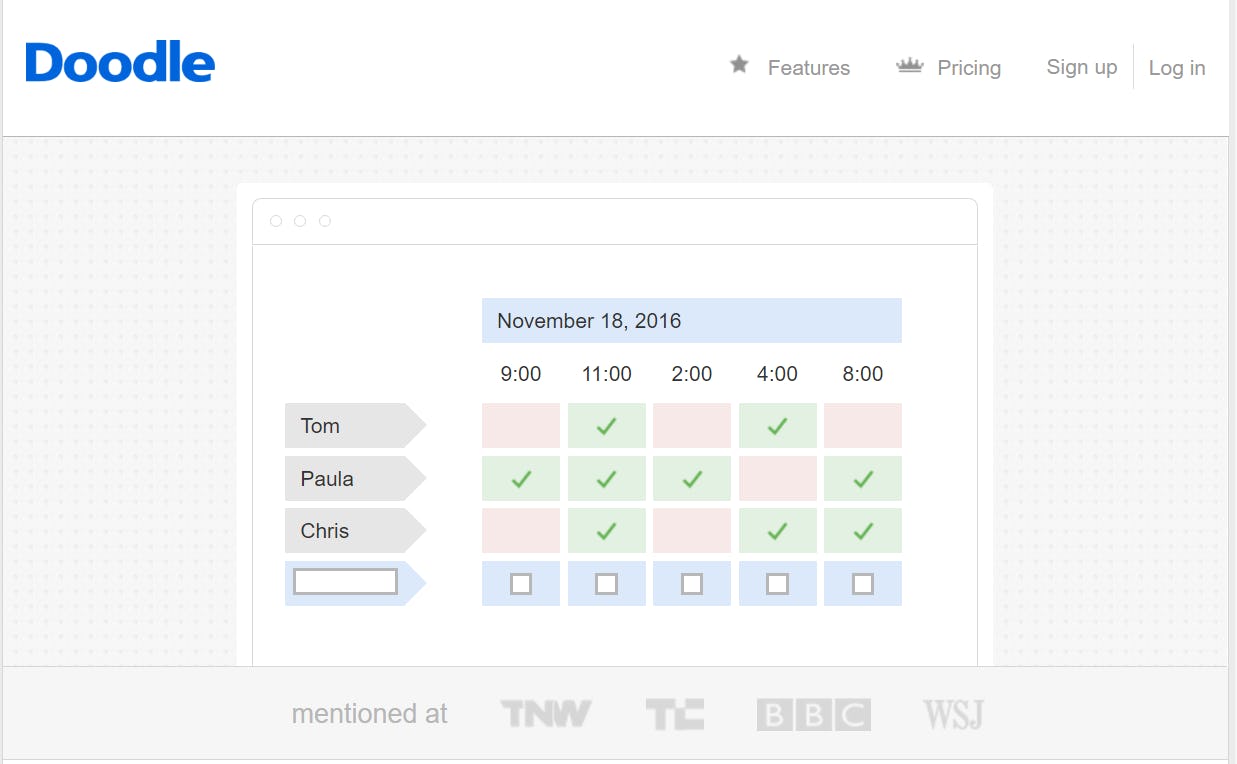This screenshot has width=1237, height=764.
Task: Click Paula's red 4:00 cell
Action: tap(777, 479)
